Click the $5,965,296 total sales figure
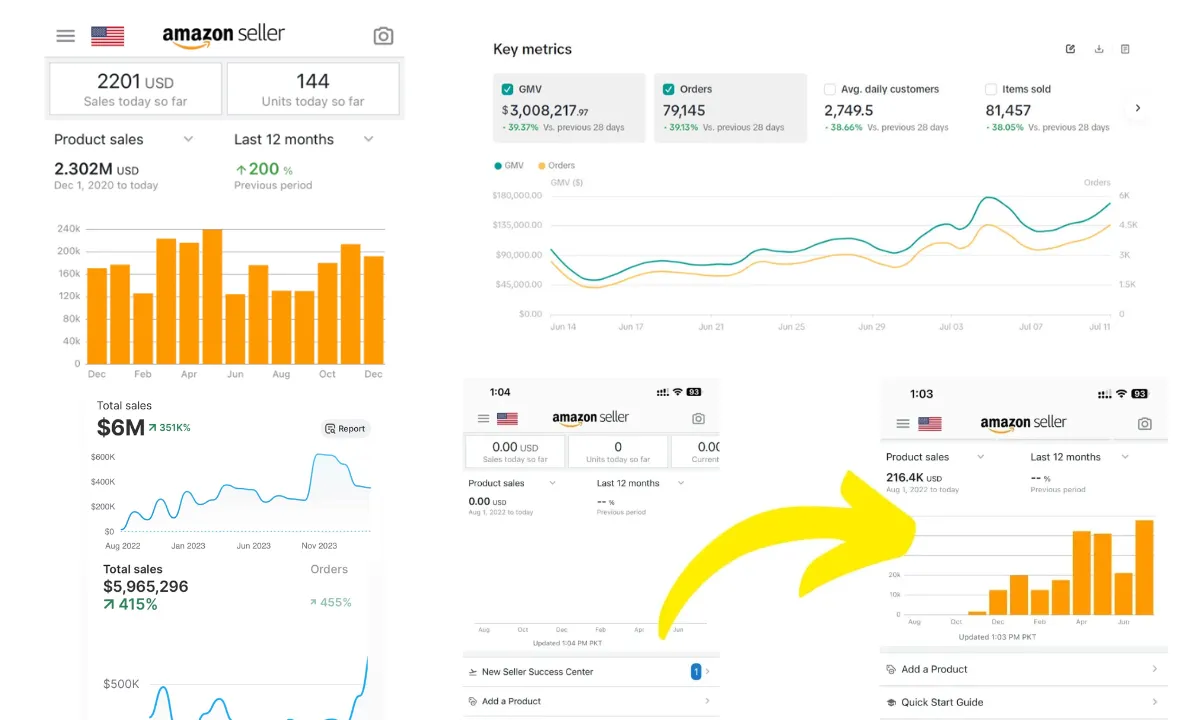The width and height of the screenshot is (1200, 720). [x=146, y=587]
